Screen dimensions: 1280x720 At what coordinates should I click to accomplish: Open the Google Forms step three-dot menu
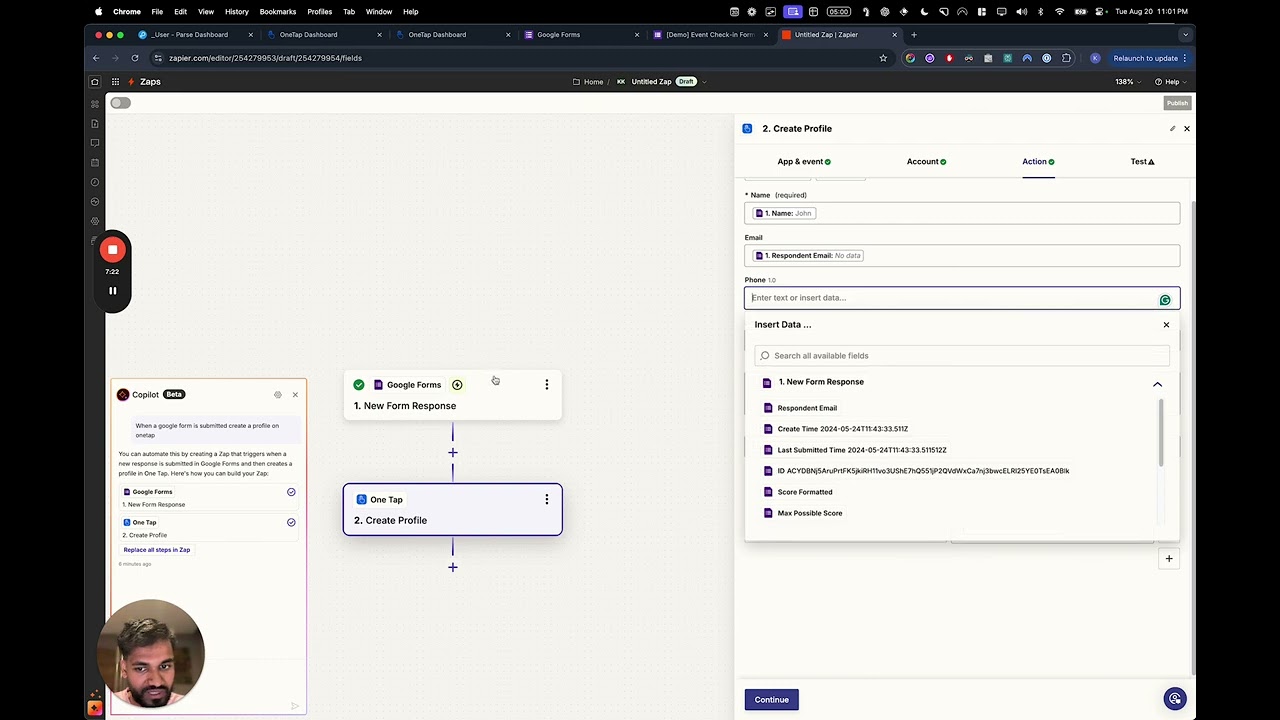click(546, 385)
